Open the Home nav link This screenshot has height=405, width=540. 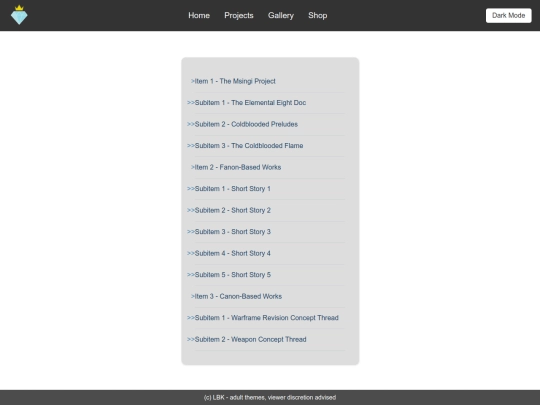pyautogui.click(x=199, y=15)
